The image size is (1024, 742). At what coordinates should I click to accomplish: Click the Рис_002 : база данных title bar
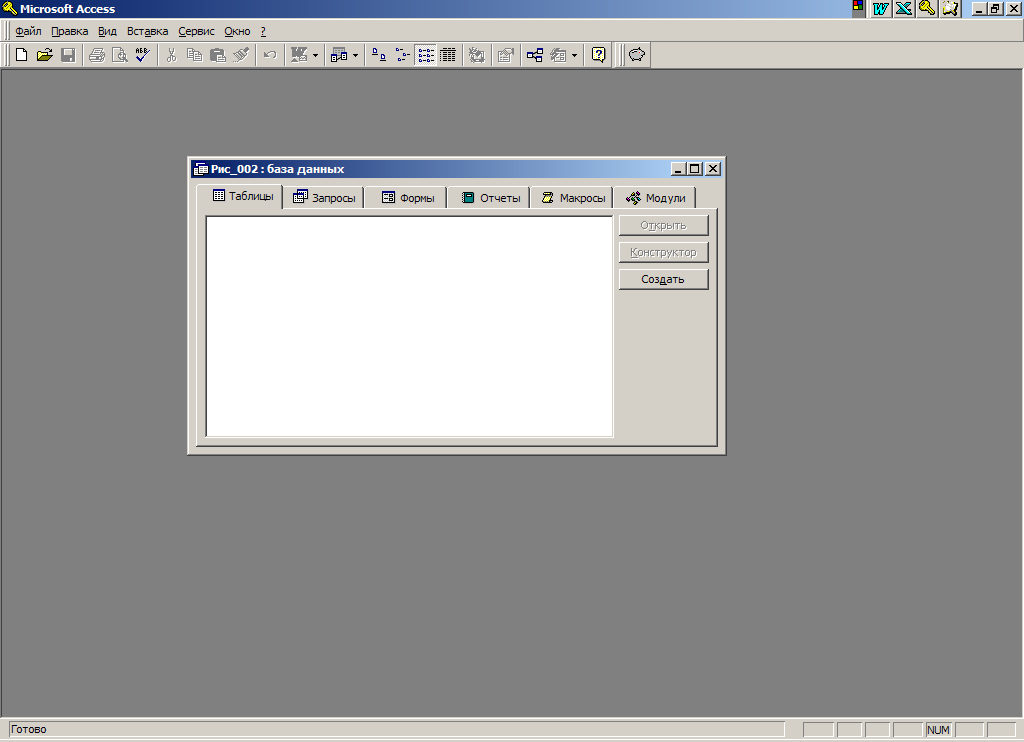[x=431, y=169]
